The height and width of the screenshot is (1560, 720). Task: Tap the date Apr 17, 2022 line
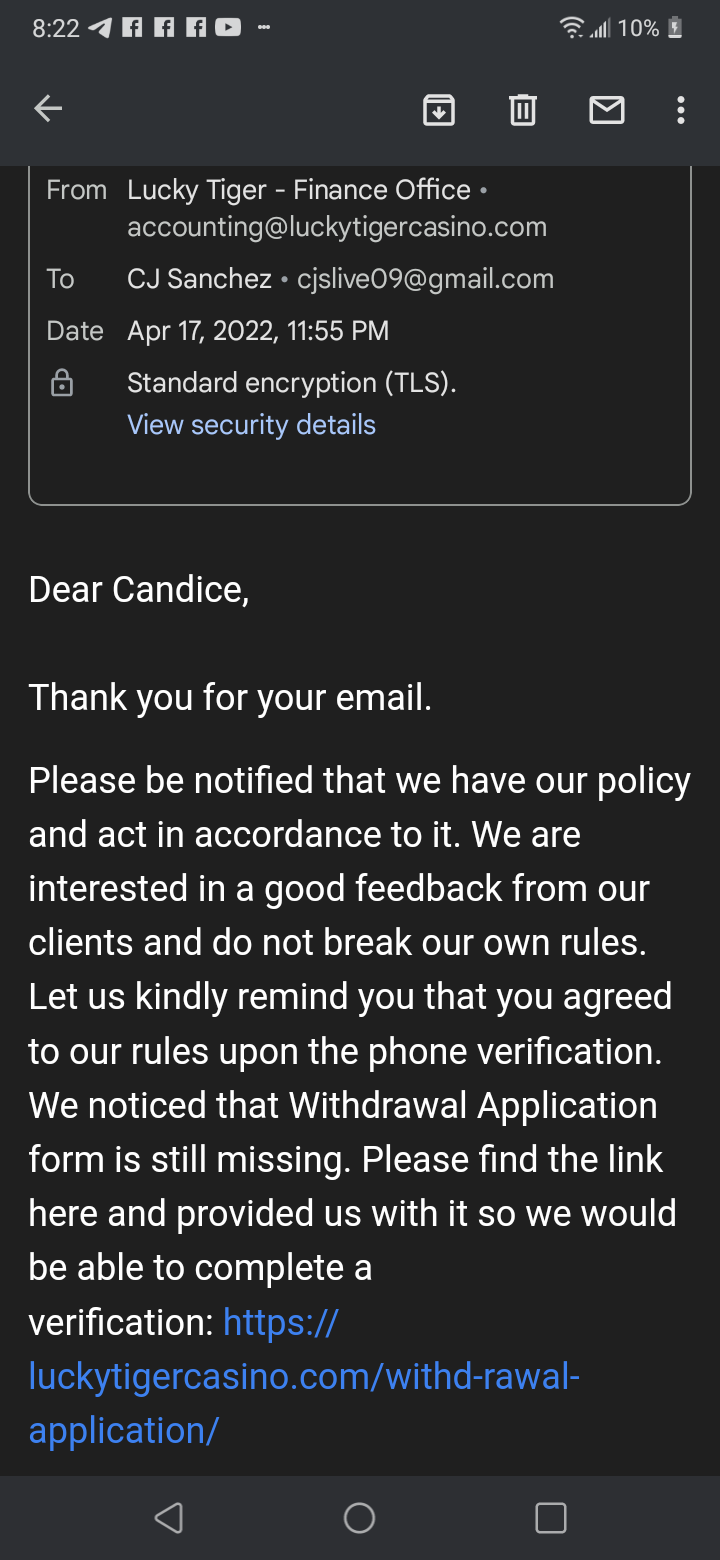(258, 331)
